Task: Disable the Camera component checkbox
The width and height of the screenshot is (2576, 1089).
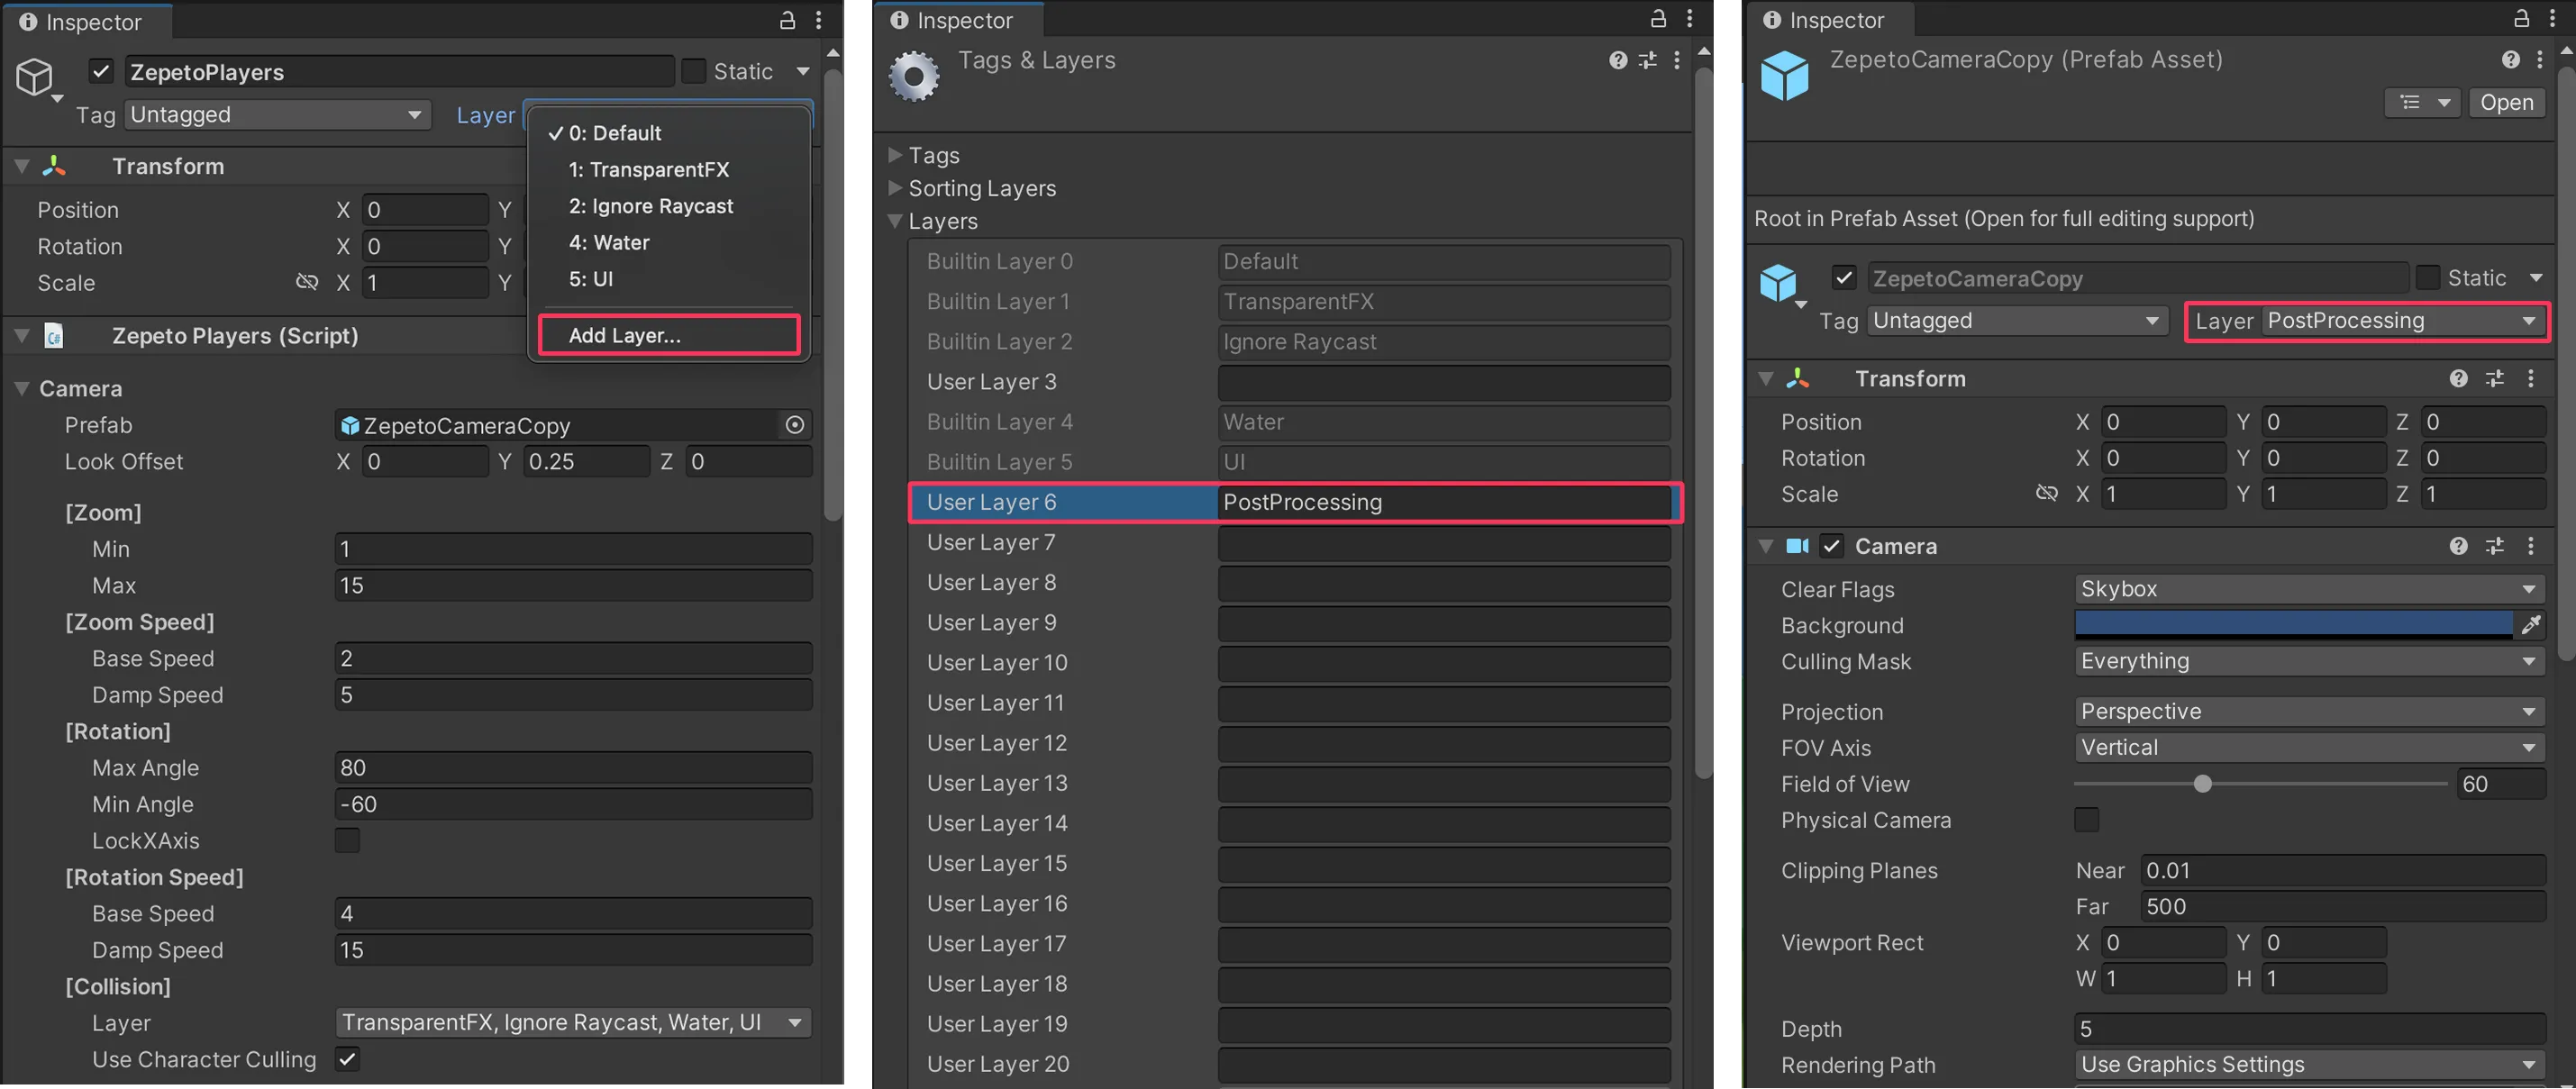Action: pos(1831,546)
